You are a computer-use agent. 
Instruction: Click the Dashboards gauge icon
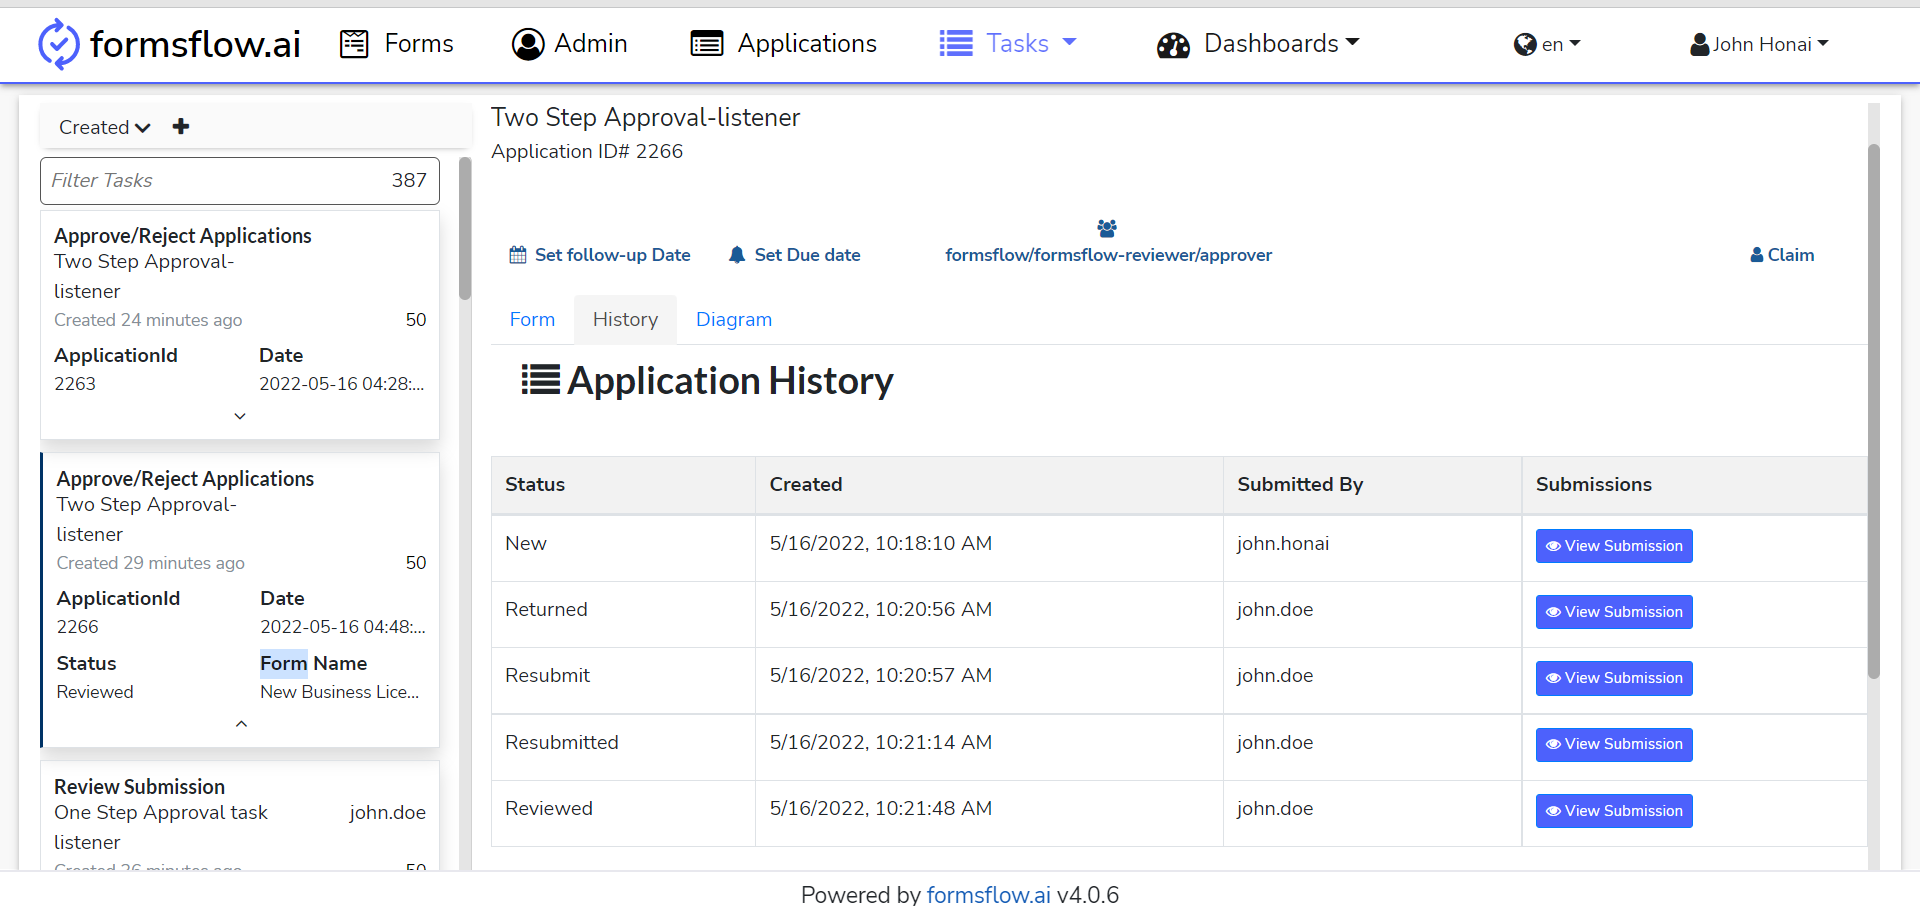[1173, 45]
